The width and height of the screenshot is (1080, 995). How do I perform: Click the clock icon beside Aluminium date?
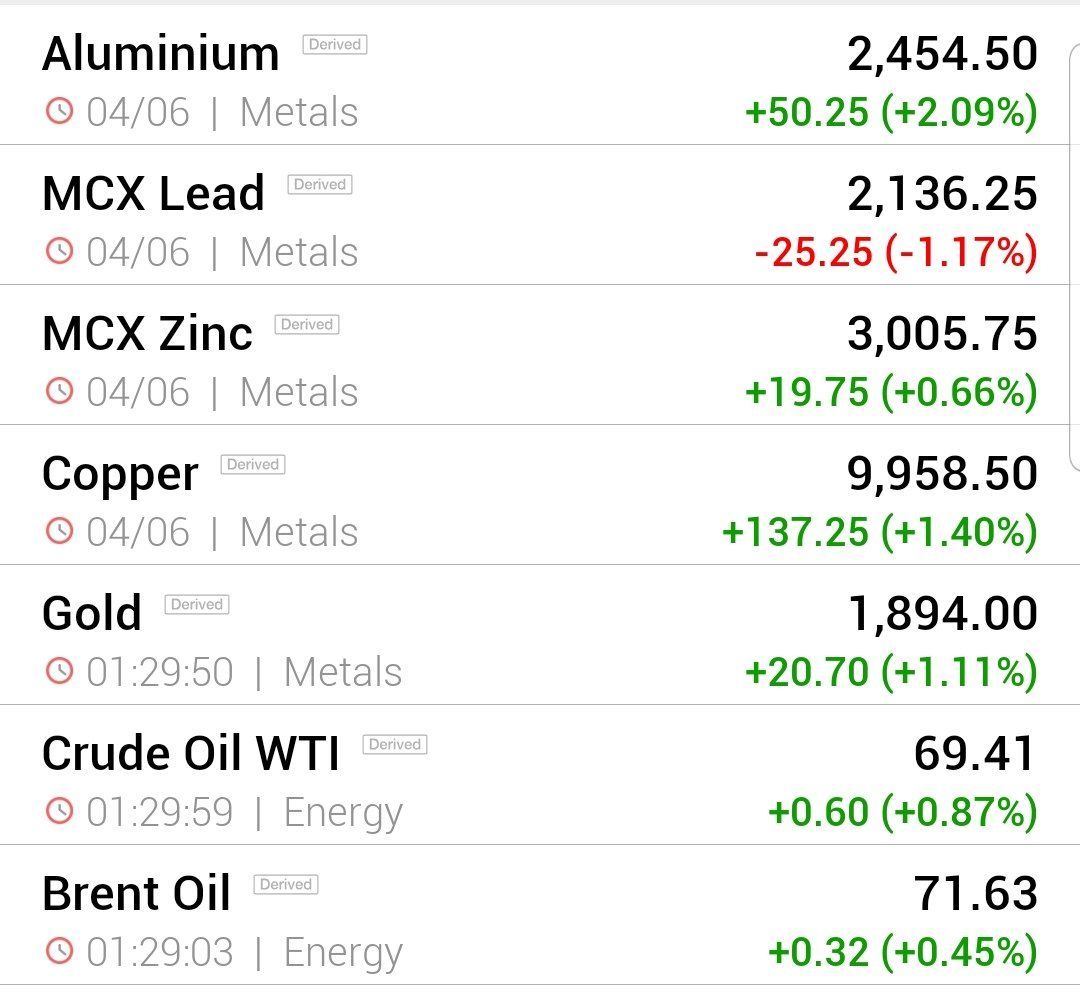(x=59, y=111)
